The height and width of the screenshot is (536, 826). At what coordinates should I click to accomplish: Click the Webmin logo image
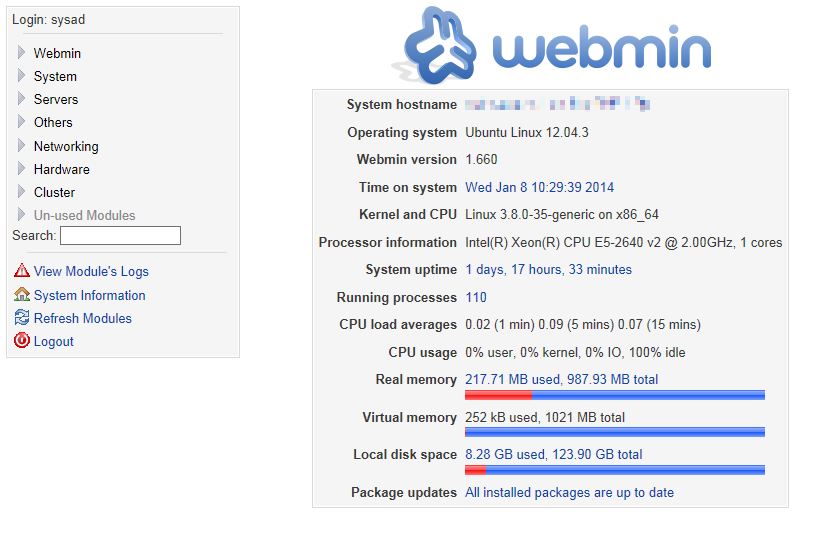click(x=556, y=47)
